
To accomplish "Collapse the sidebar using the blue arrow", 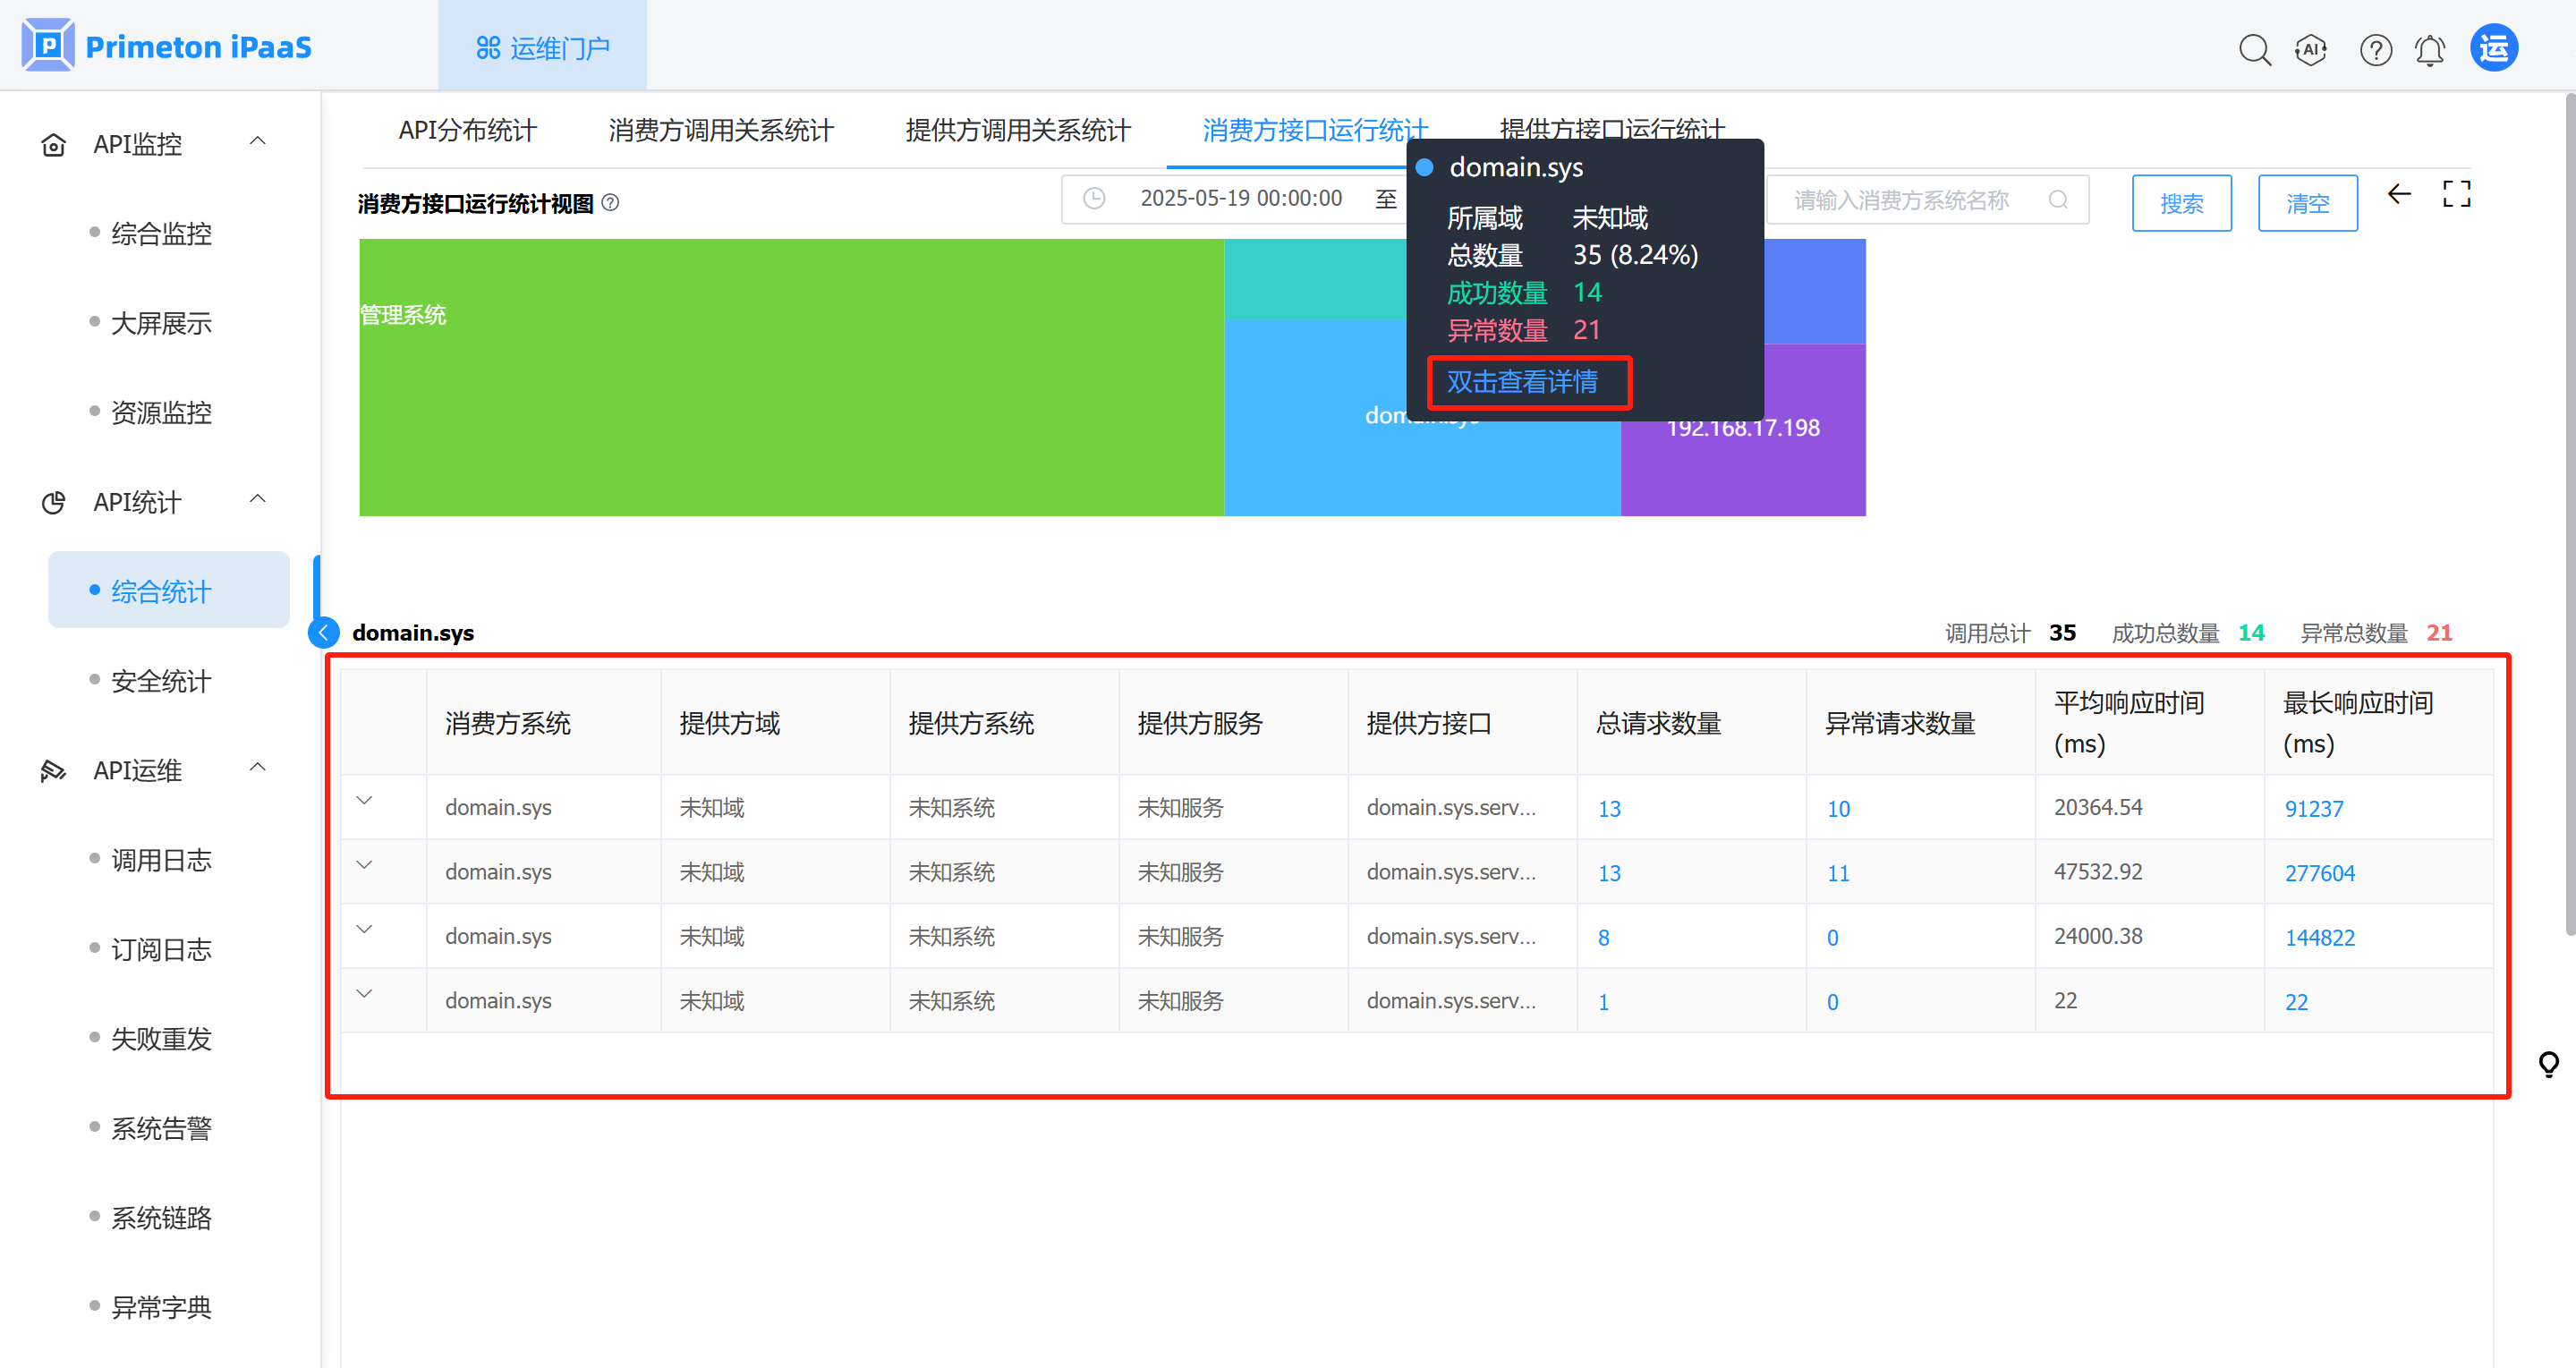I will [323, 632].
